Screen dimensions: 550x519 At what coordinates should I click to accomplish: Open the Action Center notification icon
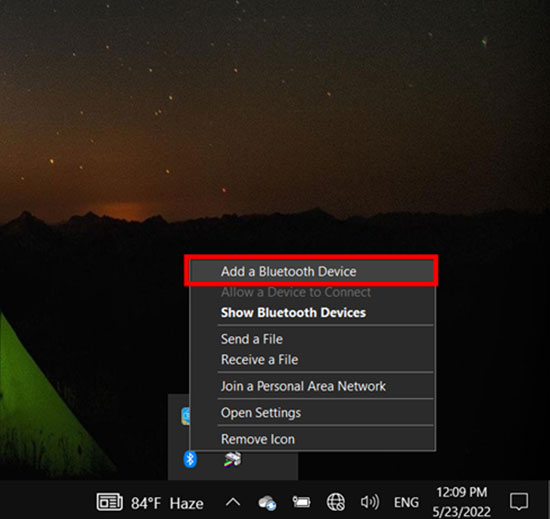tap(519, 501)
